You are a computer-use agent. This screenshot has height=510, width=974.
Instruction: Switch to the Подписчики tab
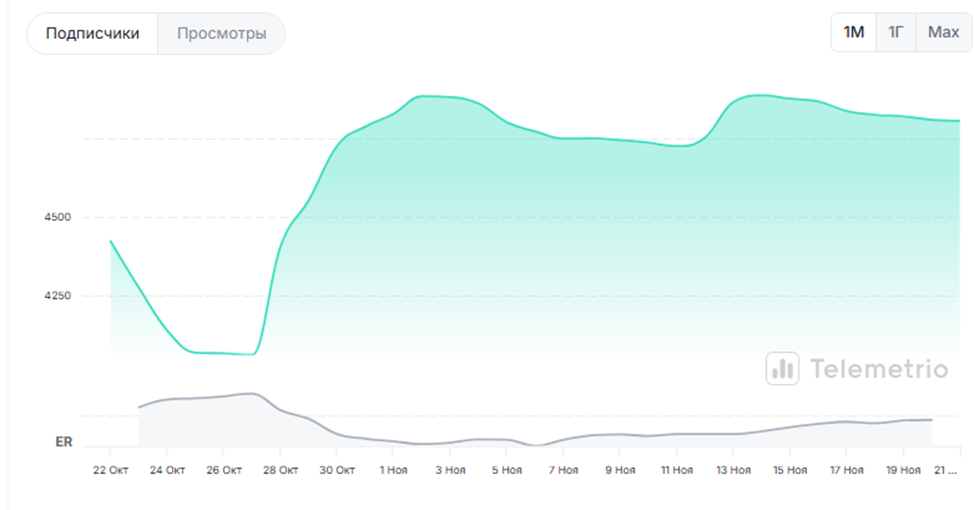click(x=92, y=34)
